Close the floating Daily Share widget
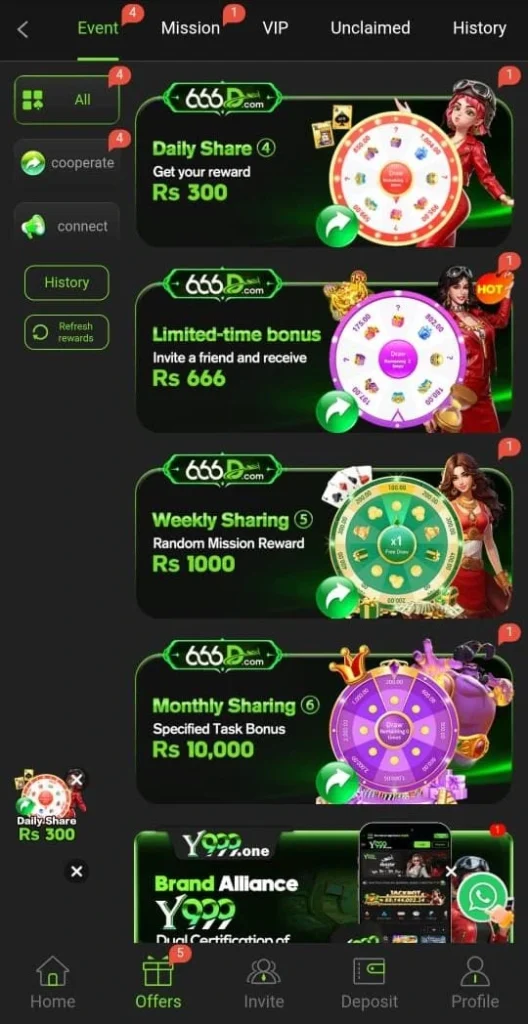This screenshot has width=528, height=1024. (76, 780)
